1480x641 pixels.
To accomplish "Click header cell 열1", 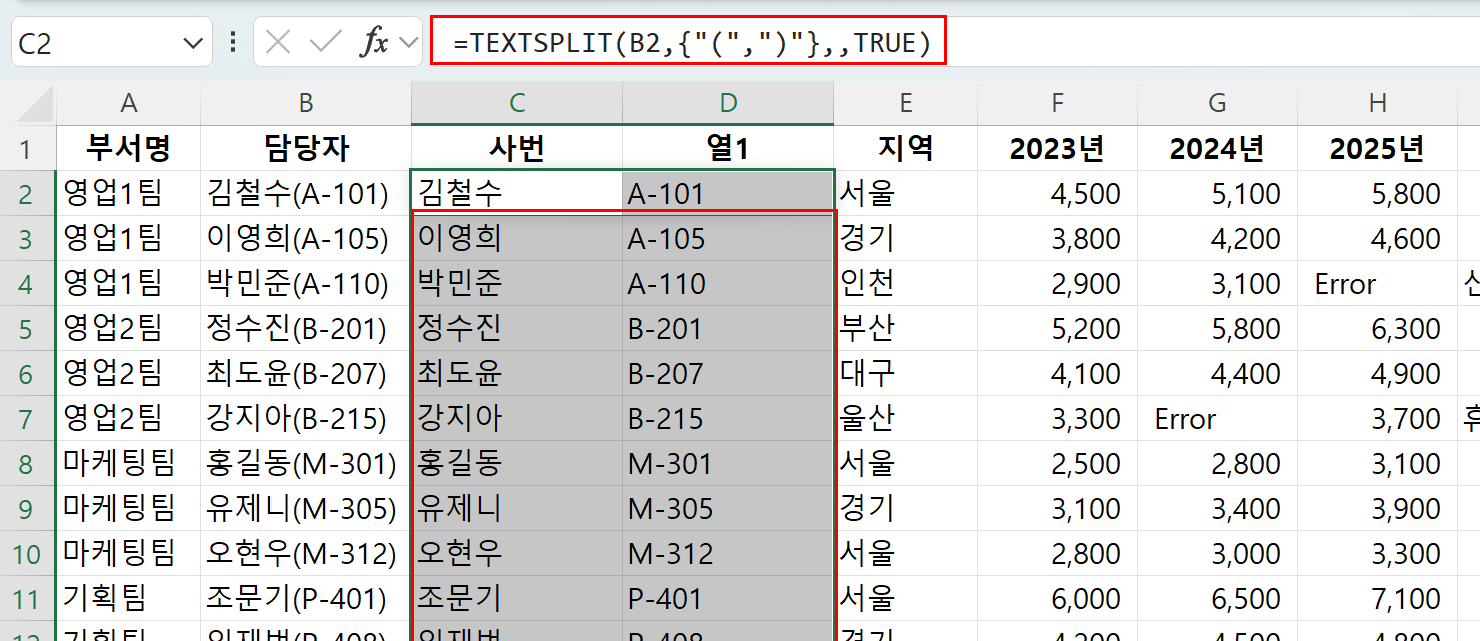I will coord(728,149).
